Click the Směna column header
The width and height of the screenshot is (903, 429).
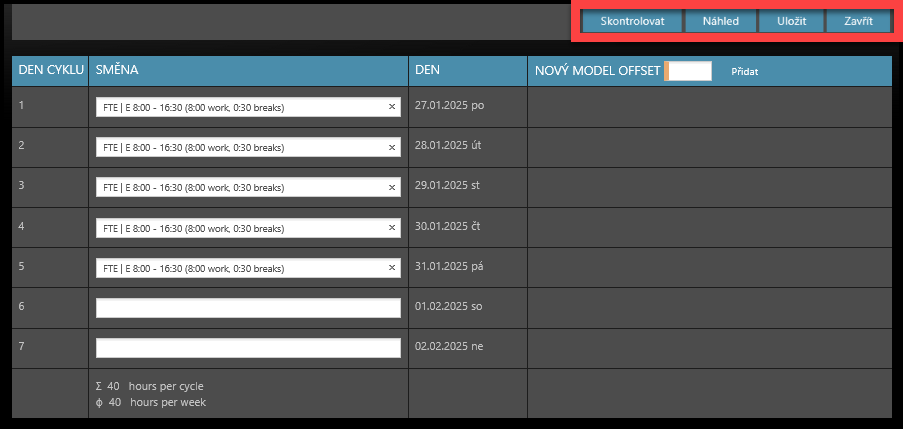(117, 71)
